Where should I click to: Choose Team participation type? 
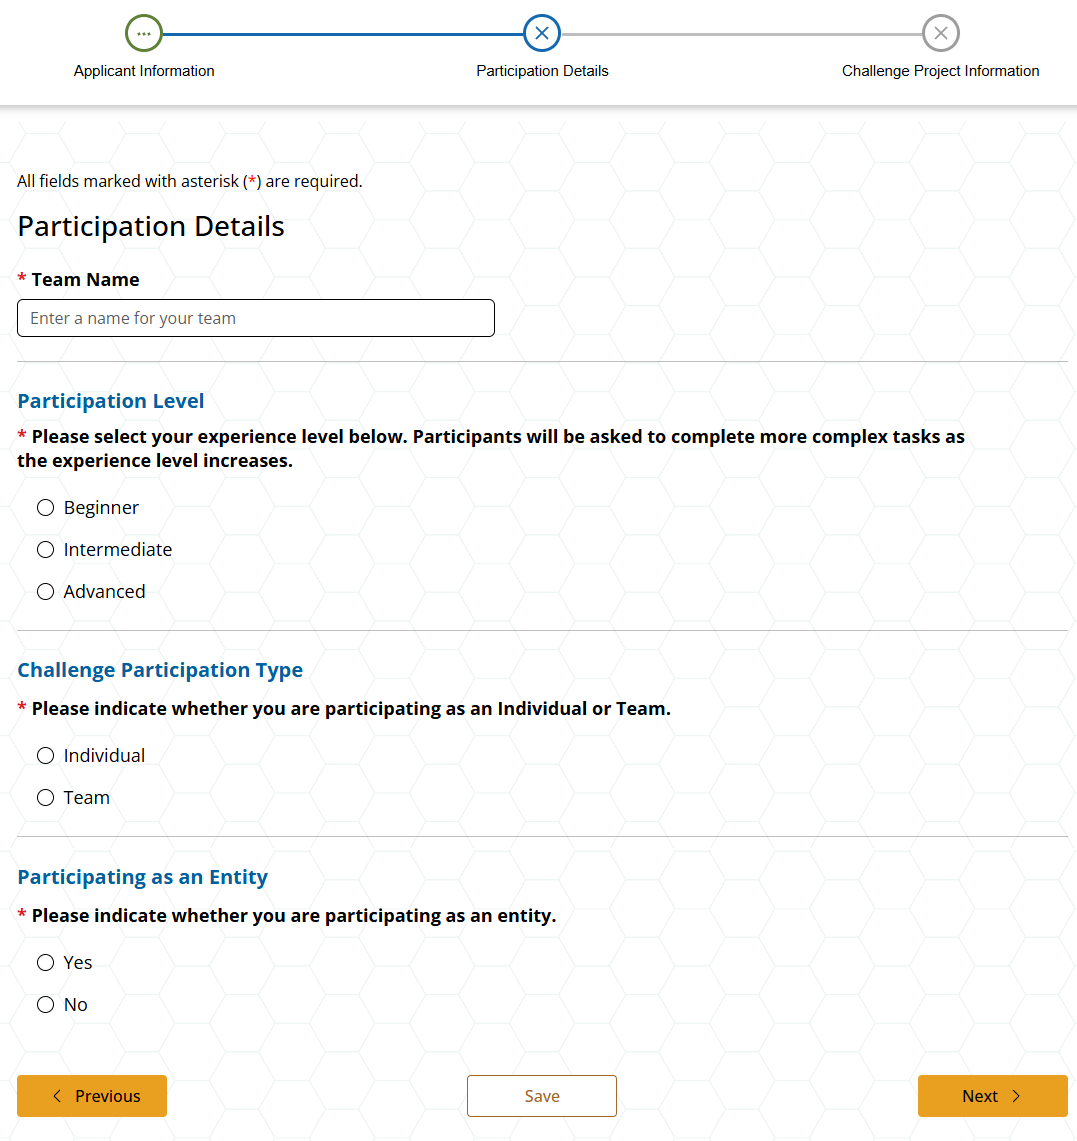46,798
